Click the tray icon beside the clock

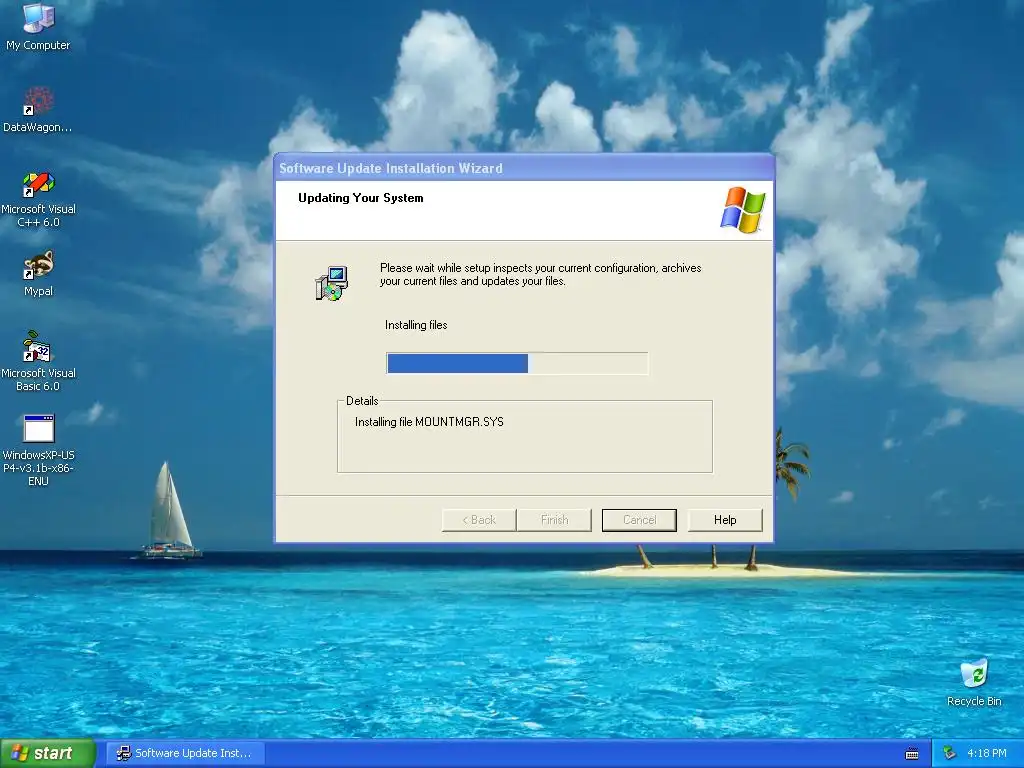click(x=950, y=753)
